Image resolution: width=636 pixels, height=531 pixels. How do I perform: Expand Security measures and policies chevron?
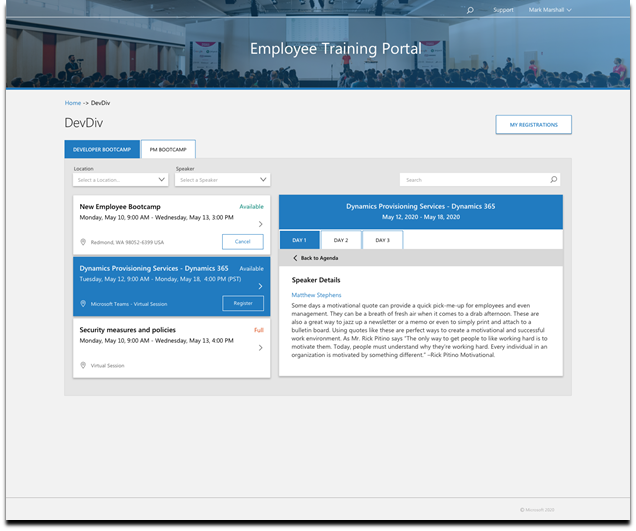point(261,348)
